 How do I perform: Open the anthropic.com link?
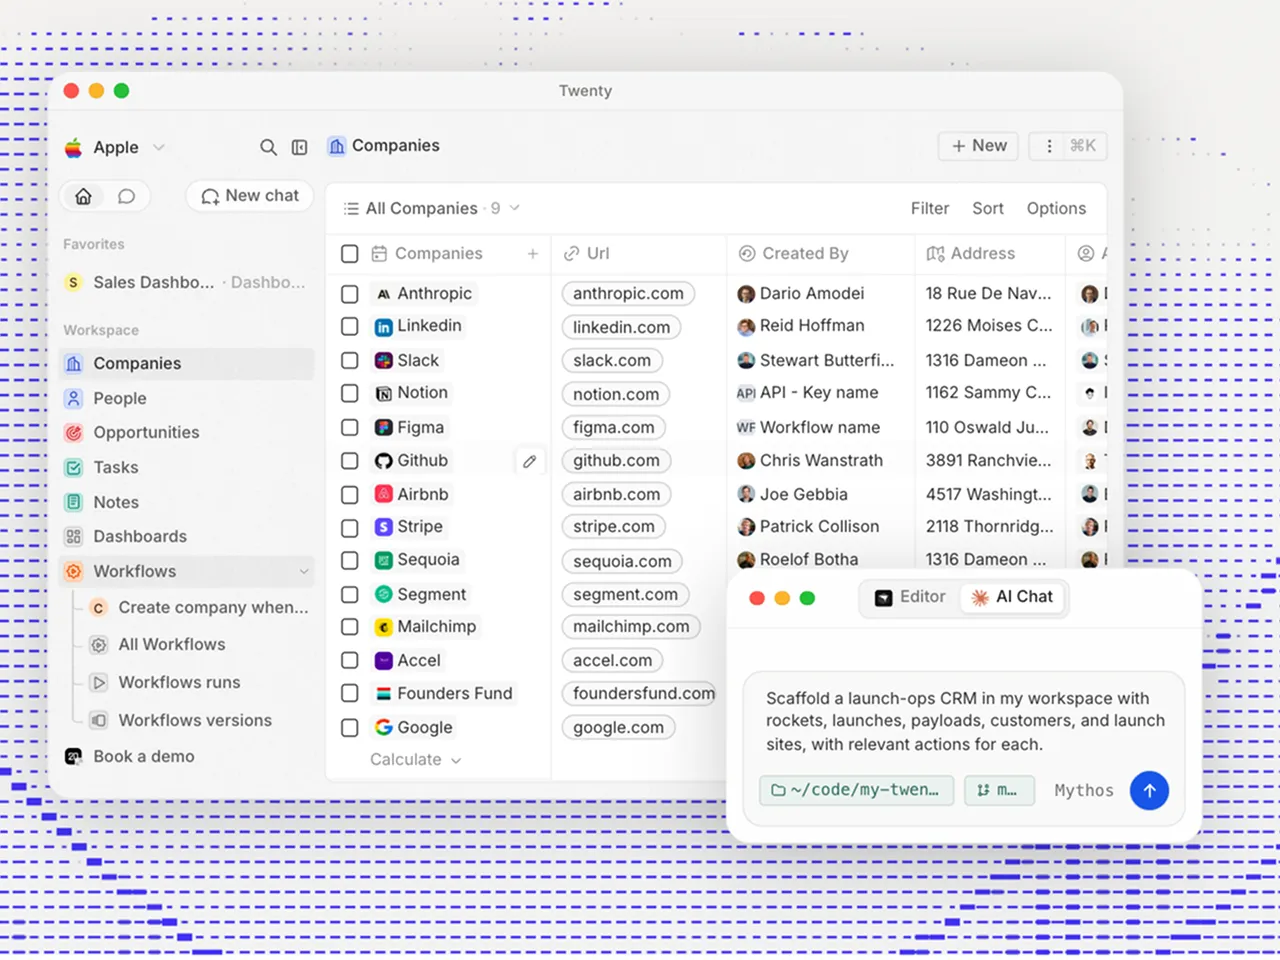pyautogui.click(x=628, y=294)
